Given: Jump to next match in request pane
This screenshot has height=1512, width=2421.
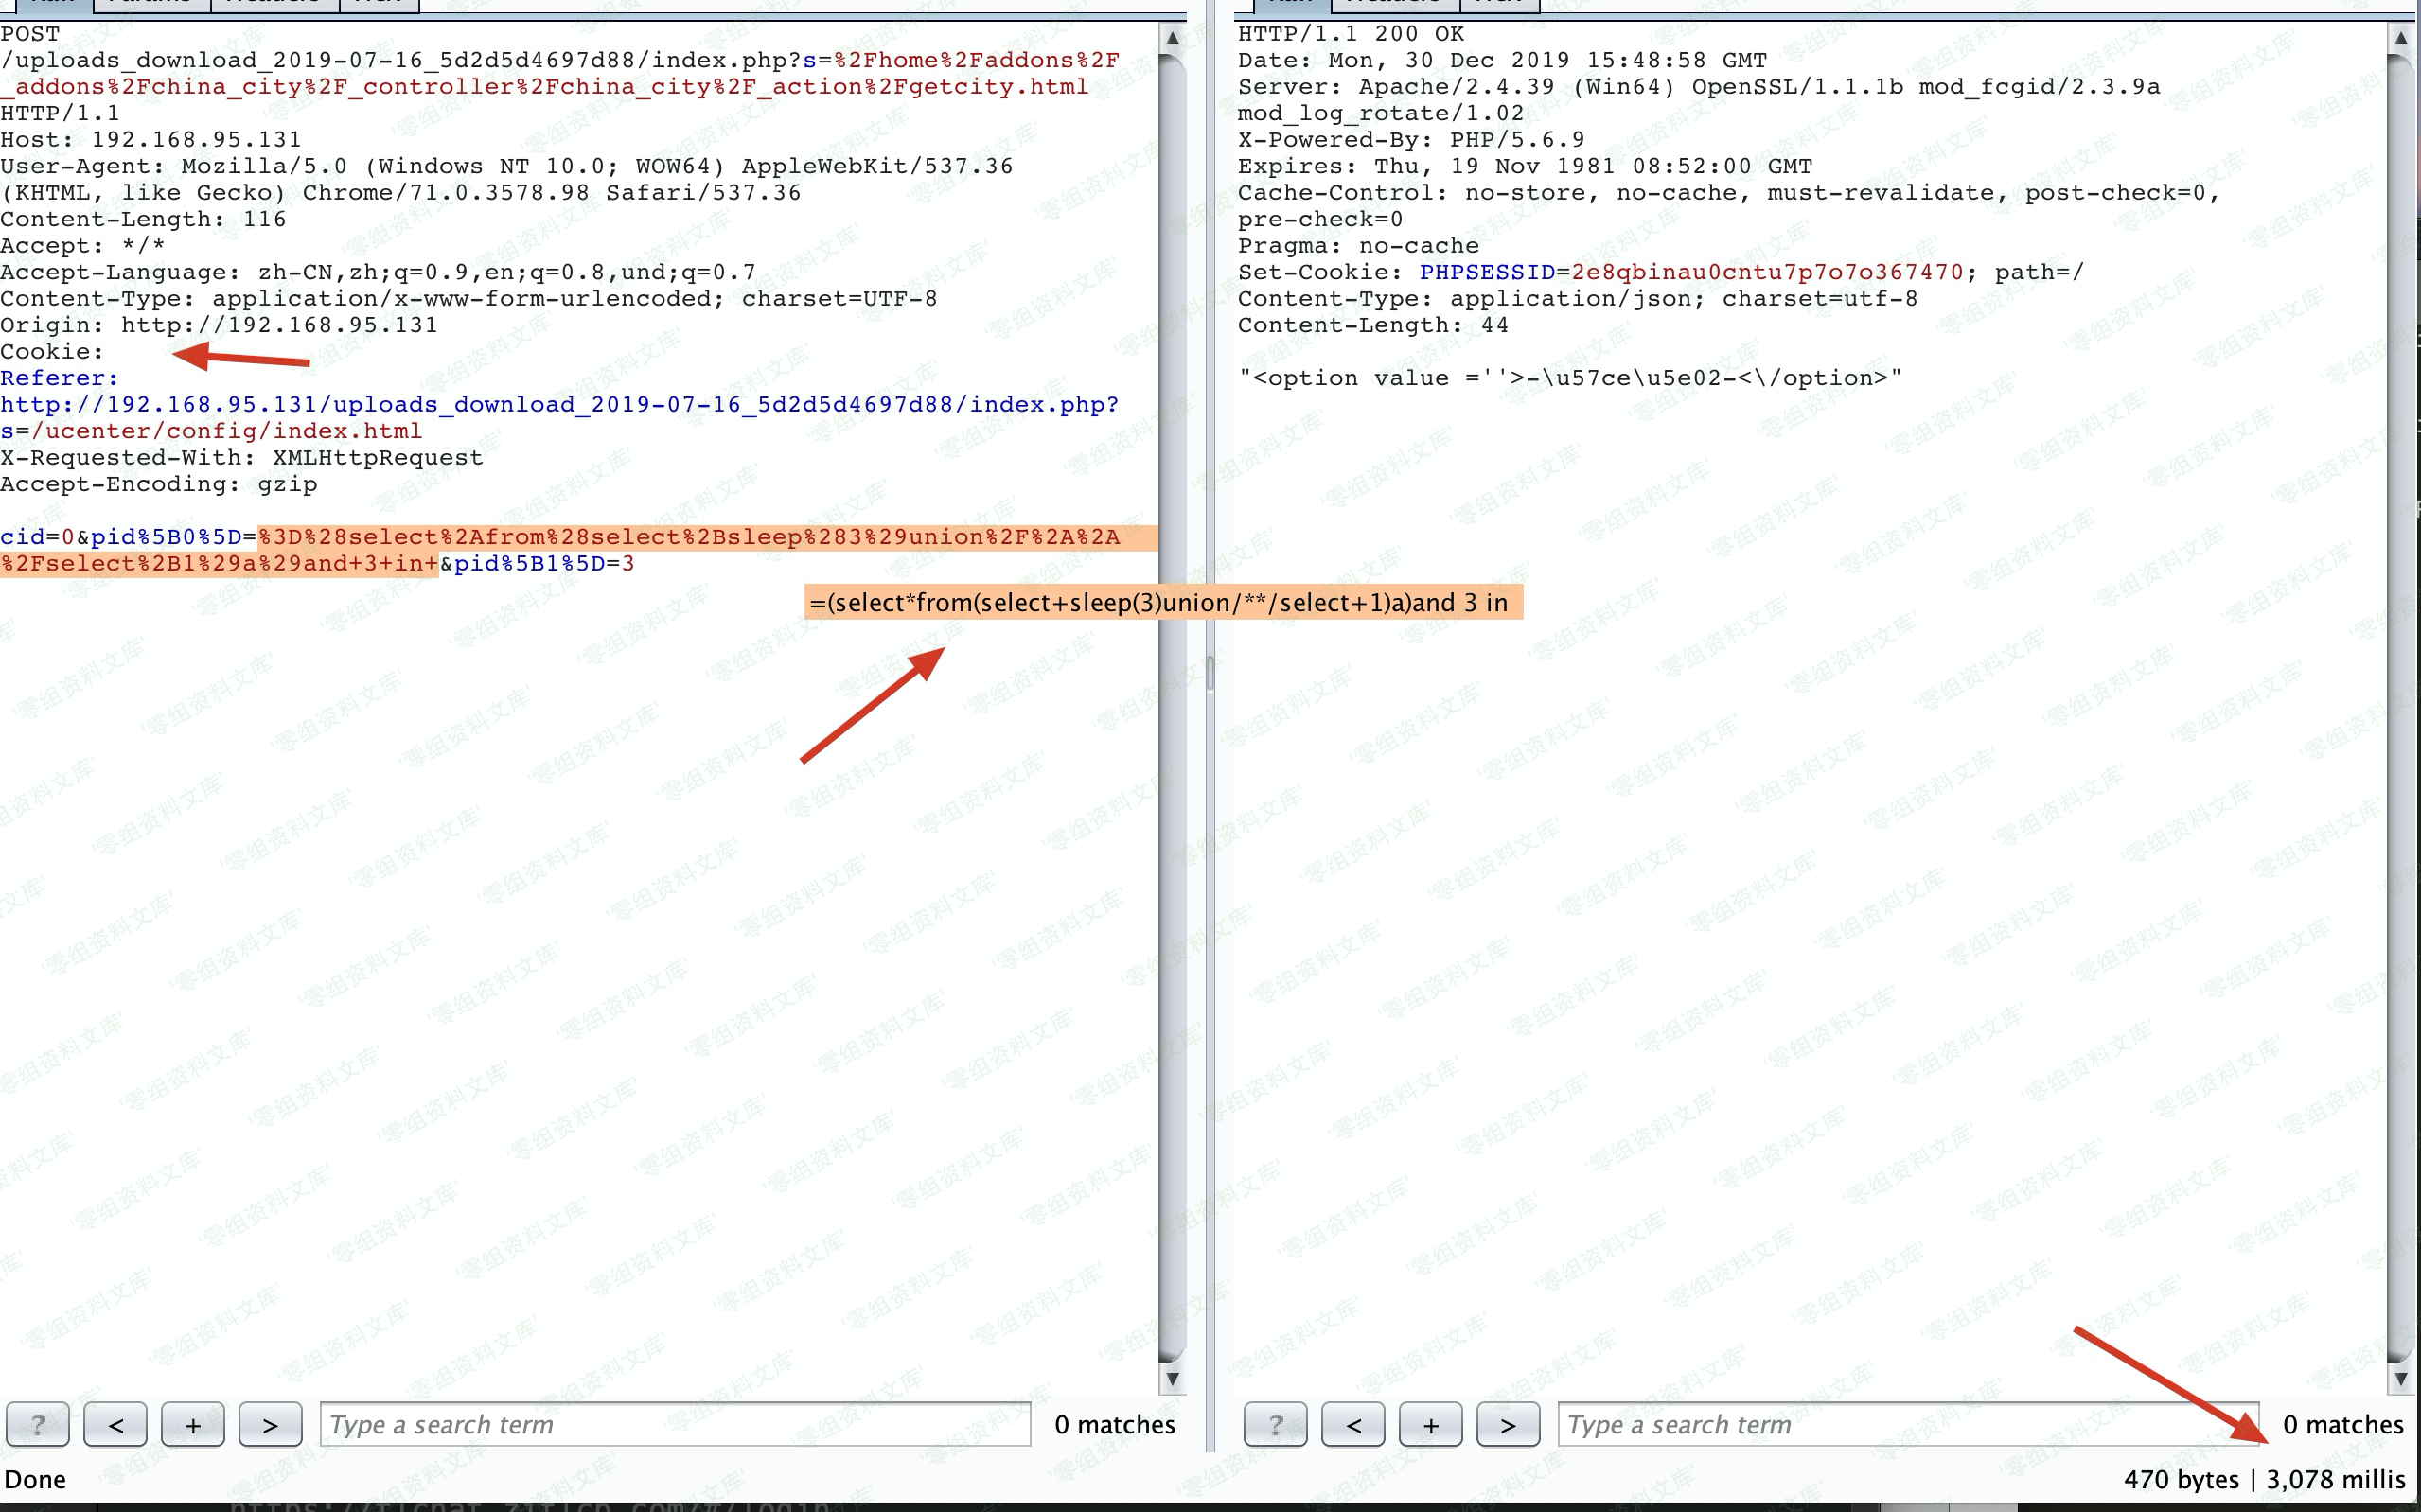Looking at the screenshot, I should pyautogui.click(x=270, y=1424).
